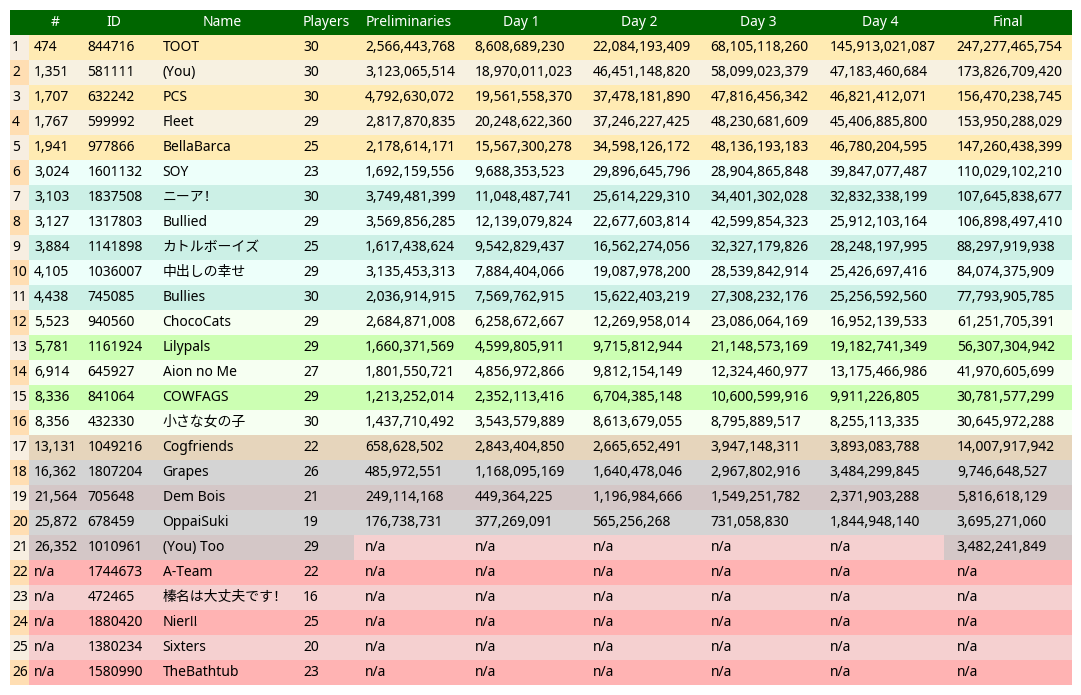Image resolution: width=1081 pixels, height=695 pixels.
Task: Select team name NierII
Action: (180, 621)
